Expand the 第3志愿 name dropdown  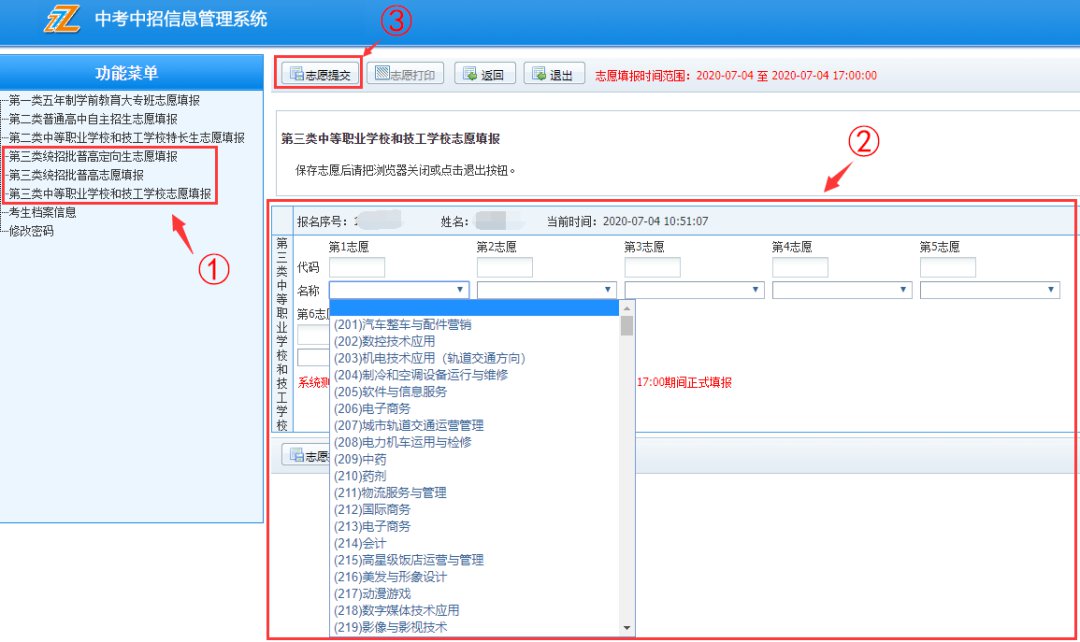click(694, 290)
